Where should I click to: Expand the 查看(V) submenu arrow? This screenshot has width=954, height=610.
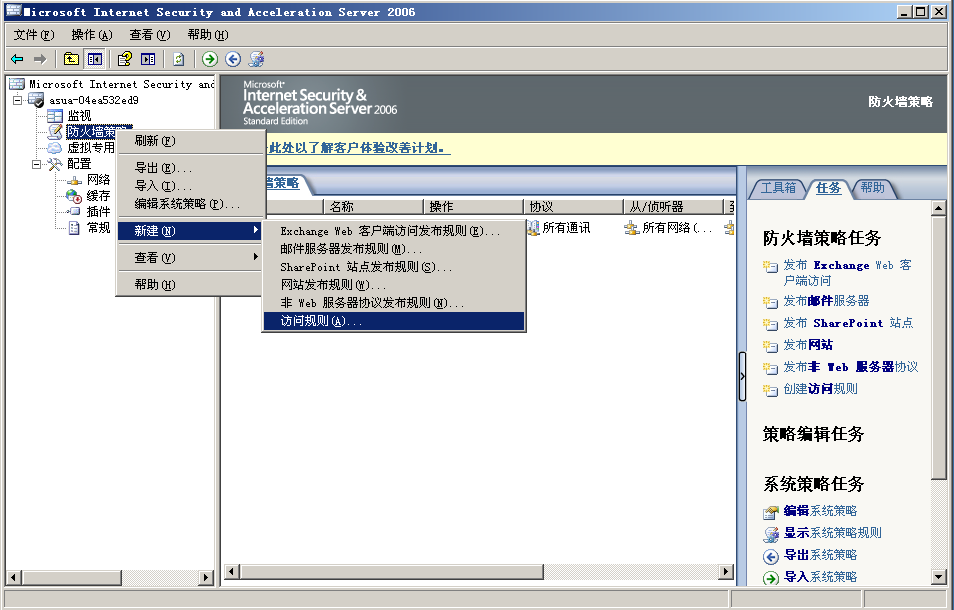coord(256,257)
